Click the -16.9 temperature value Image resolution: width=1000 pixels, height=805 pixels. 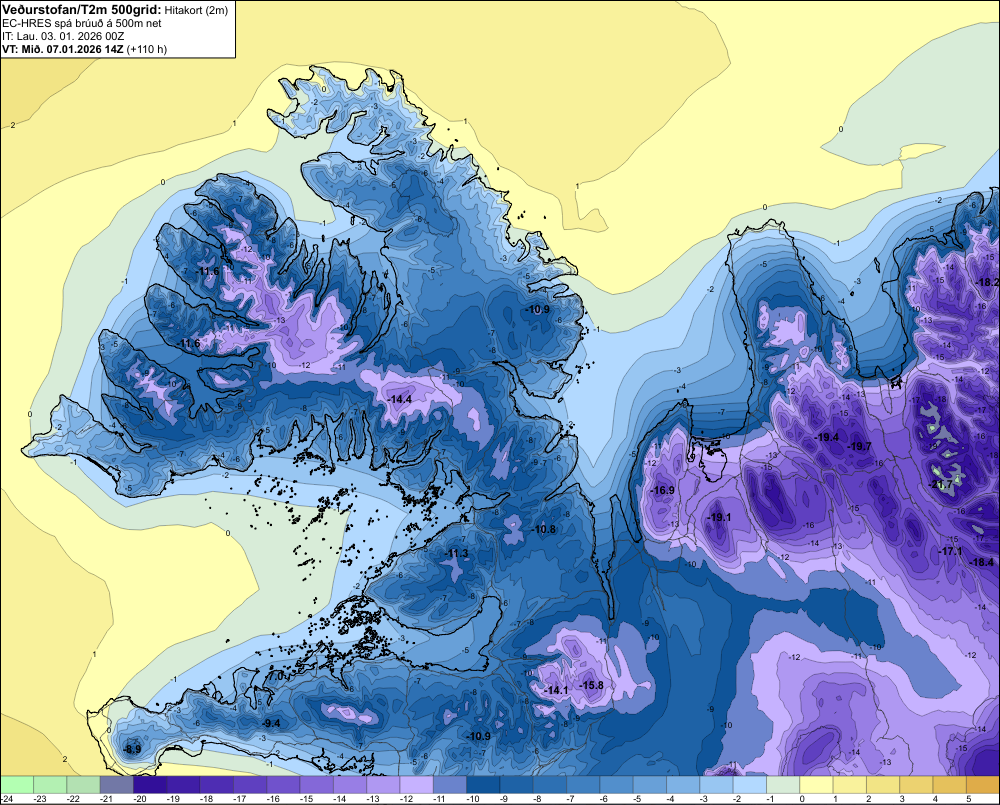coord(663,490)
